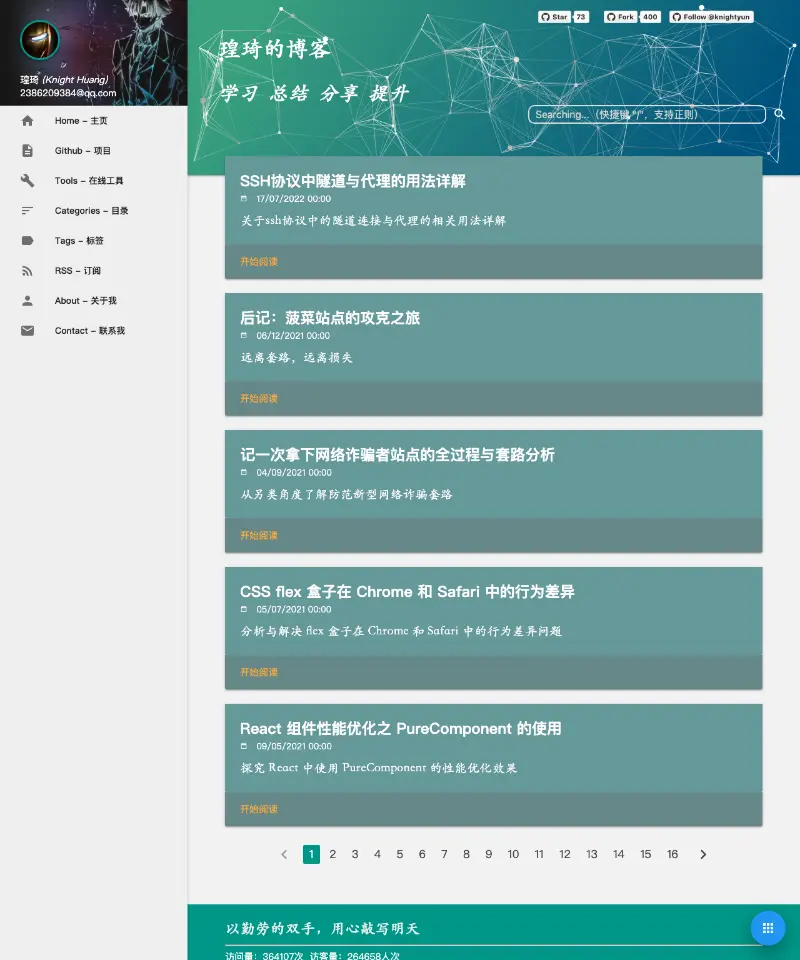Click Follow @knightyun button
800x960 pixels.
tap(711, 17)
